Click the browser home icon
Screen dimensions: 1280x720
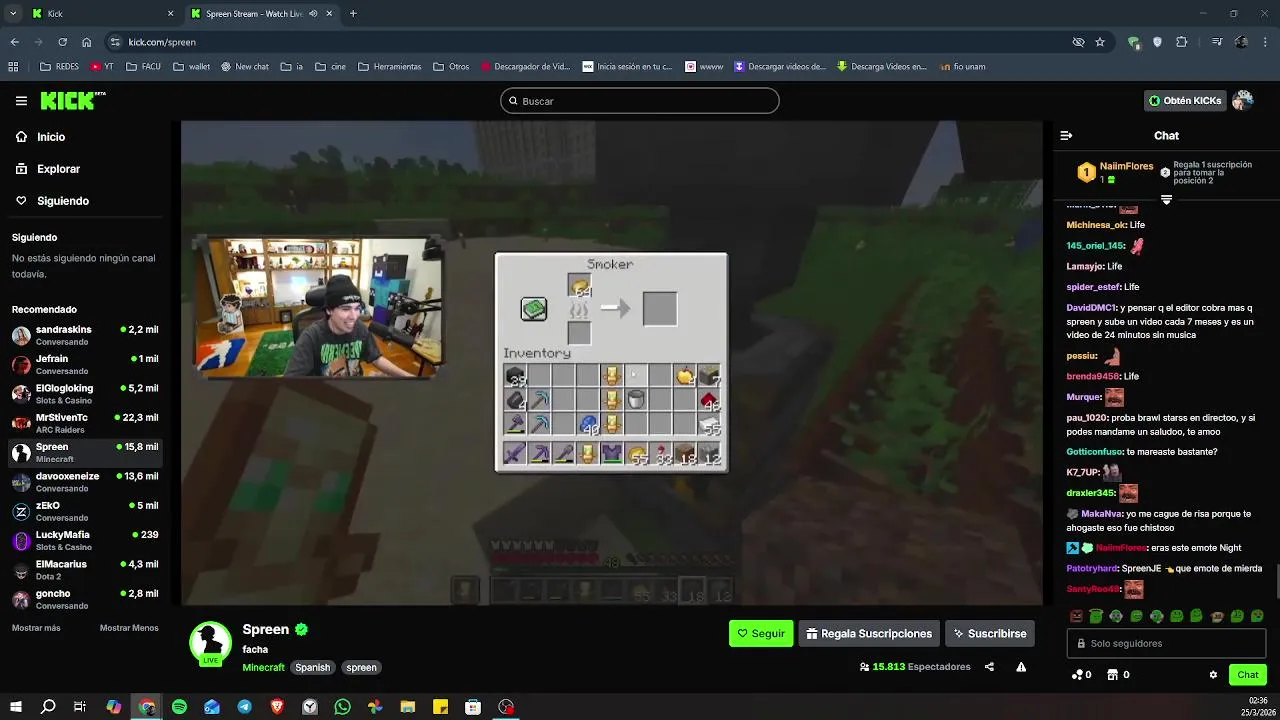[x=87, y=42]
